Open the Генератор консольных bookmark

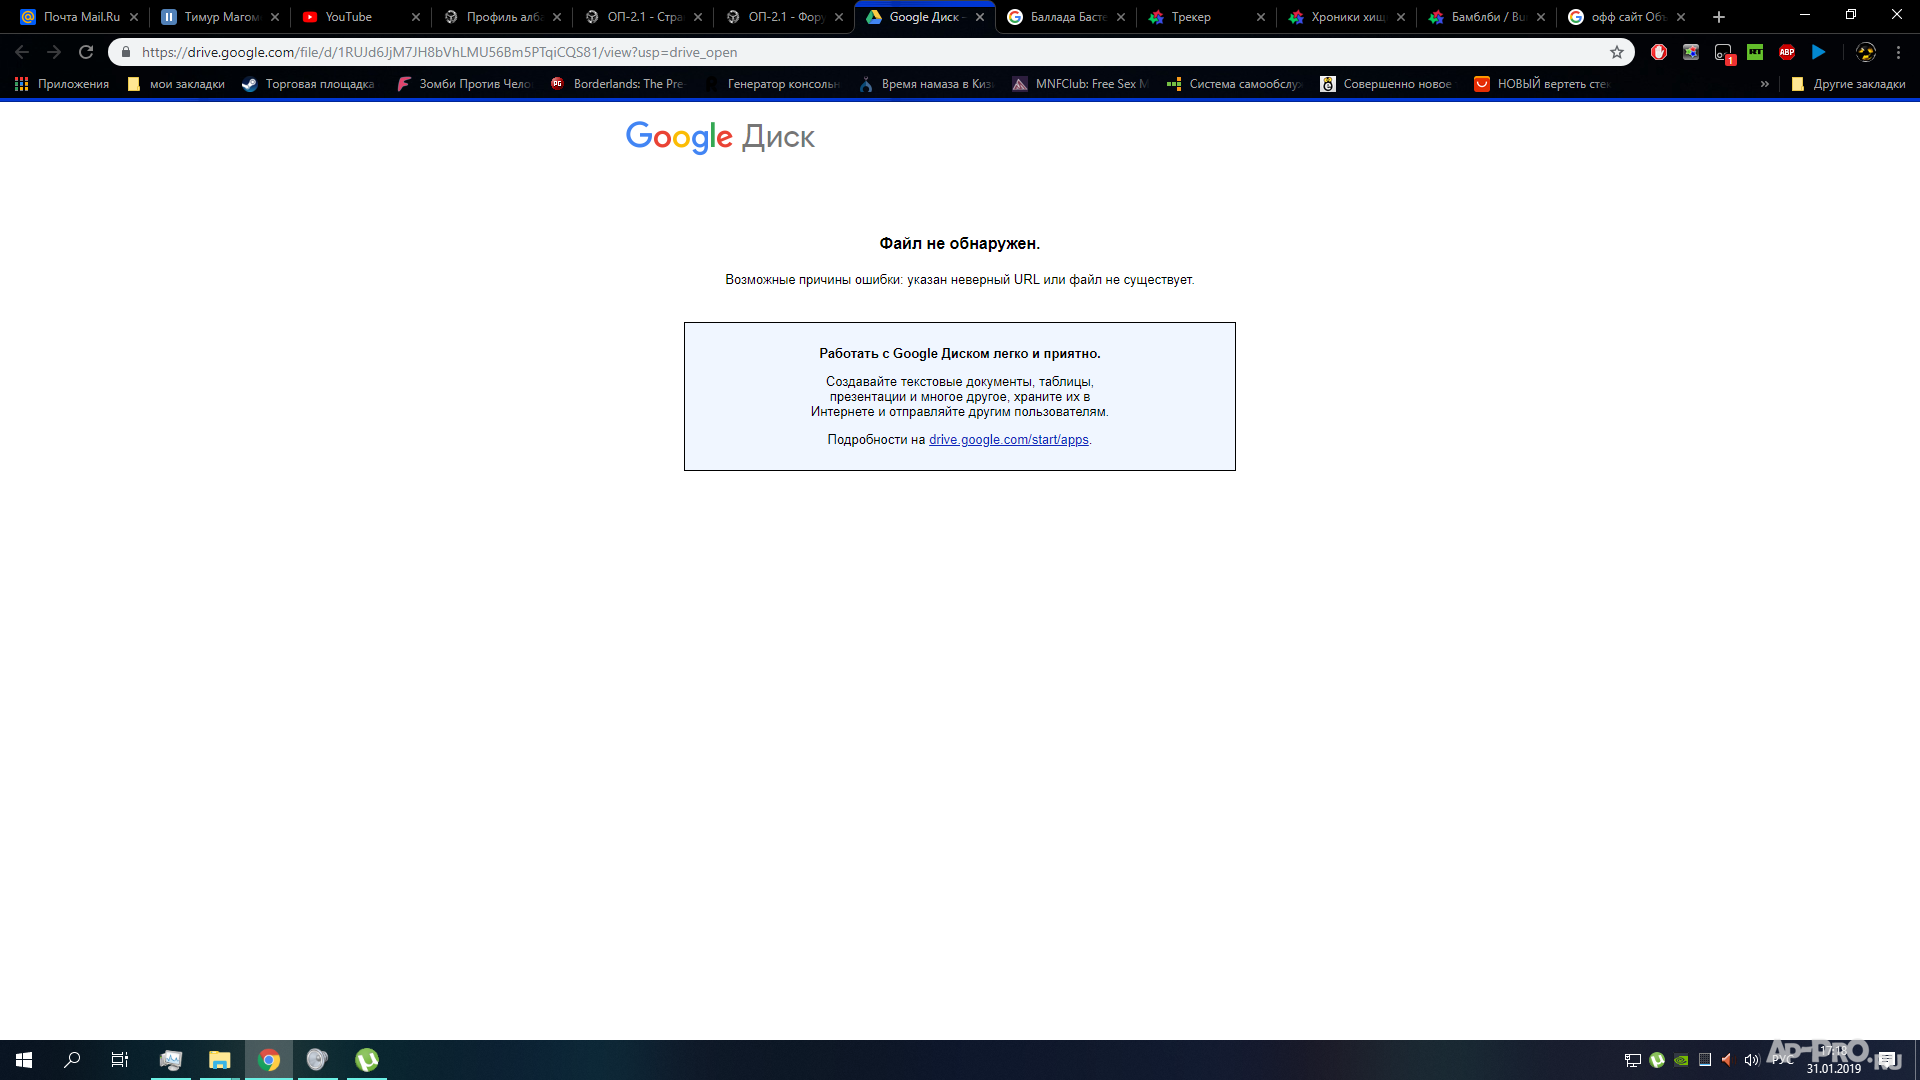click(771, 84)
